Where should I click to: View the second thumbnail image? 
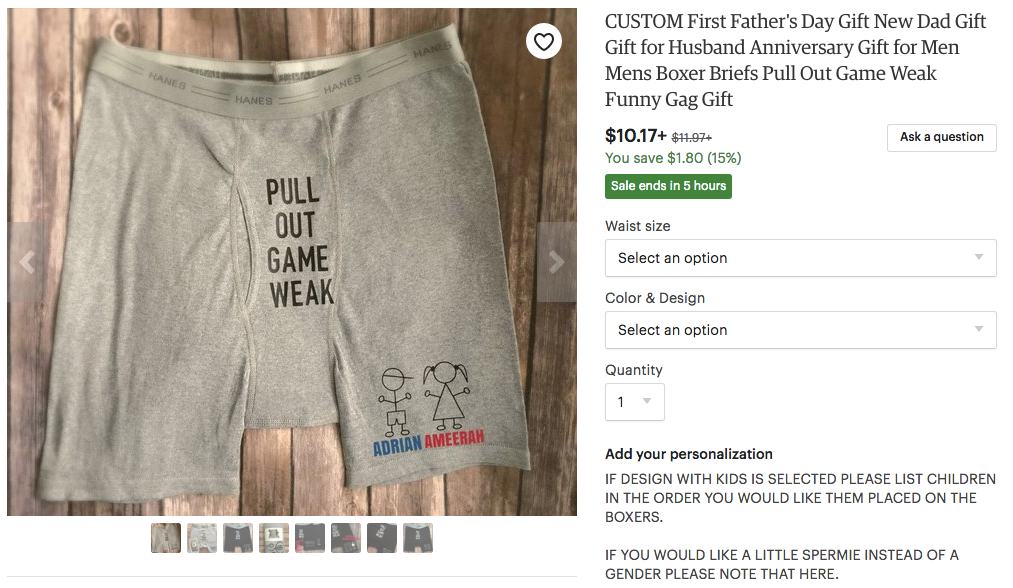[202, 538]
